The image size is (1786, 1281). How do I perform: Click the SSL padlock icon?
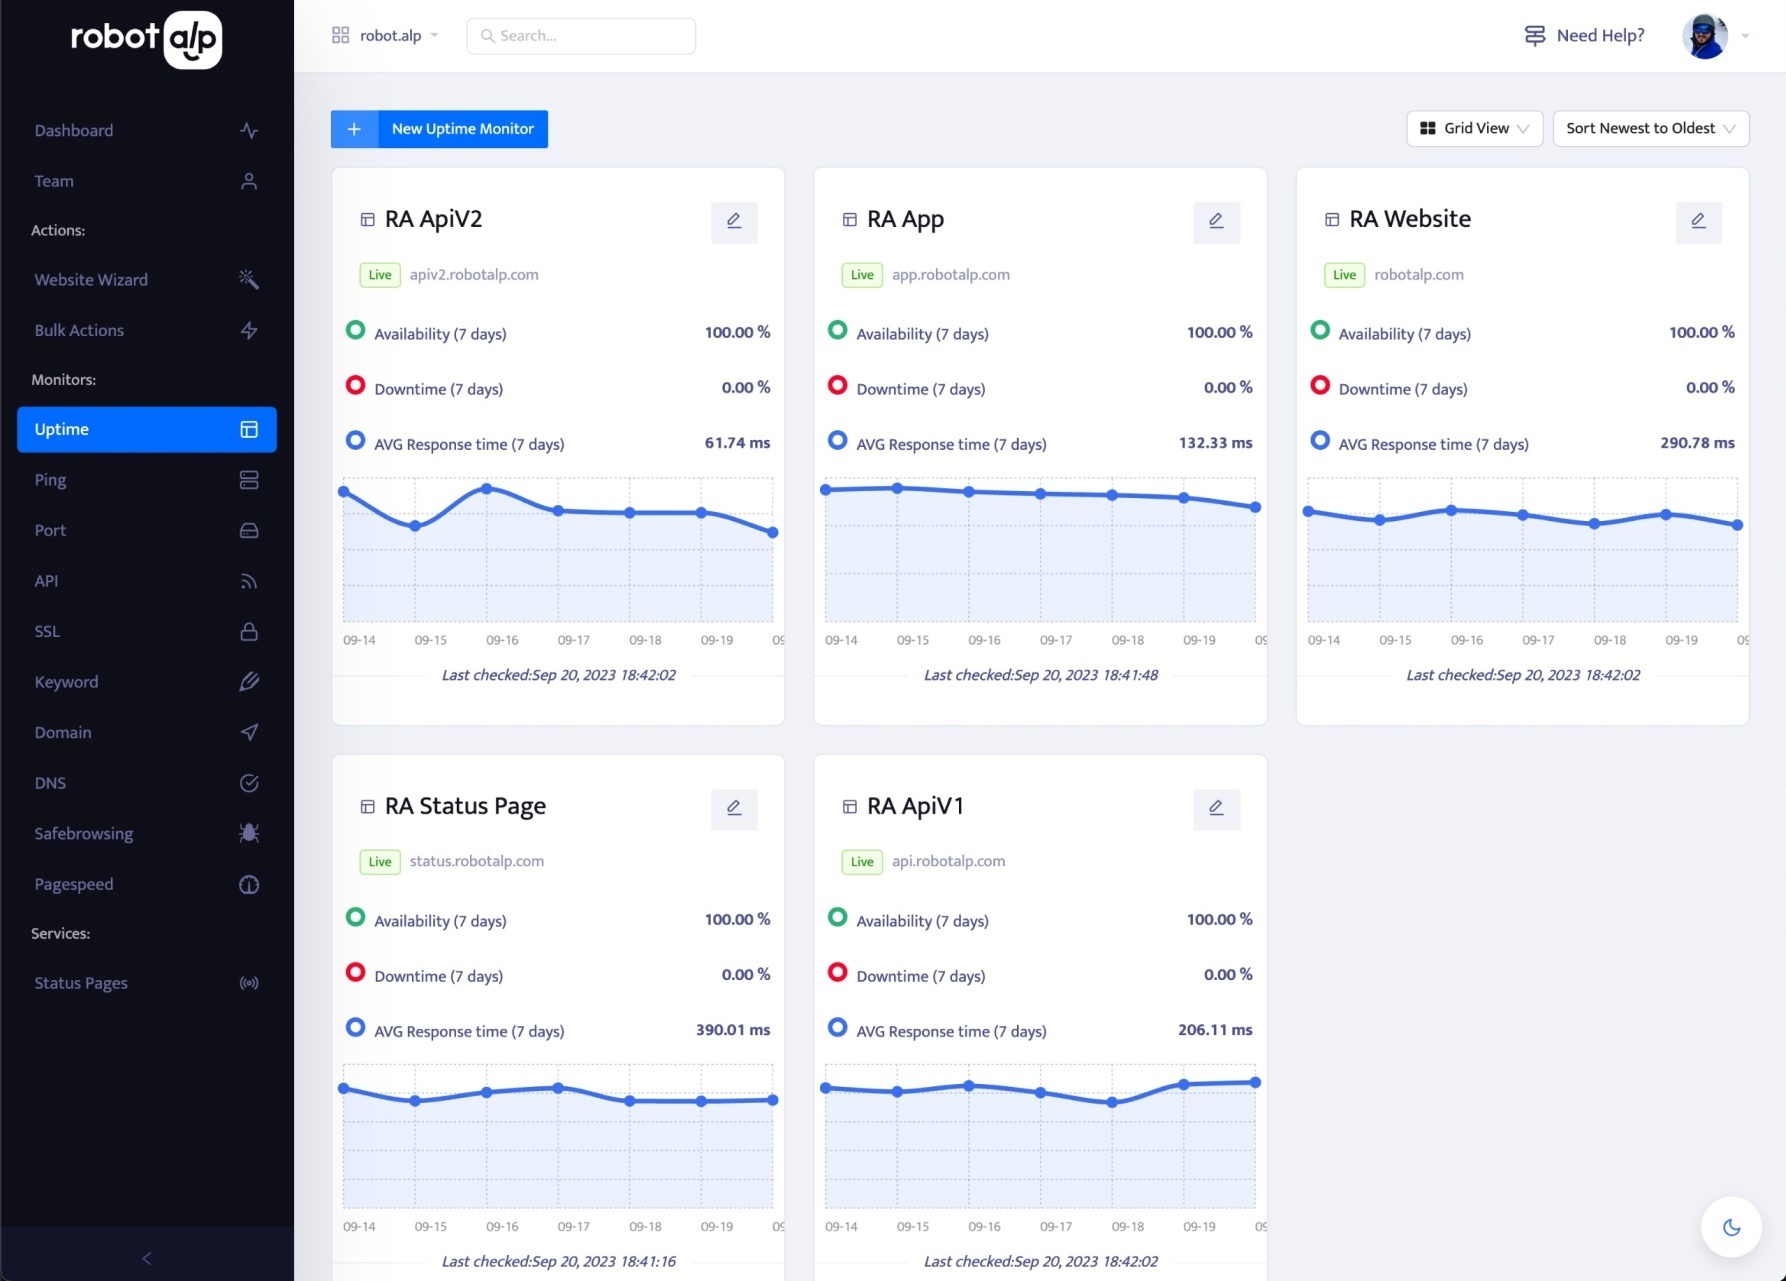[x=249, y=632]
